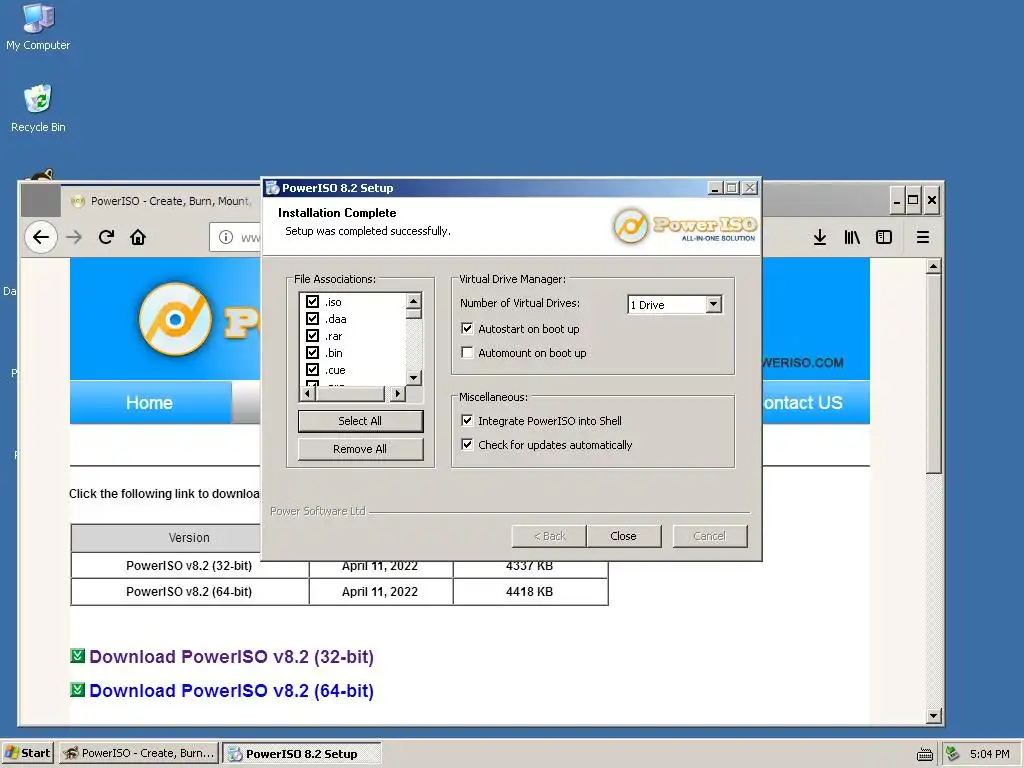Viewport: 1024px width, 768px height.
Task: Enable Automount on boot up
Action: point(467,353)
